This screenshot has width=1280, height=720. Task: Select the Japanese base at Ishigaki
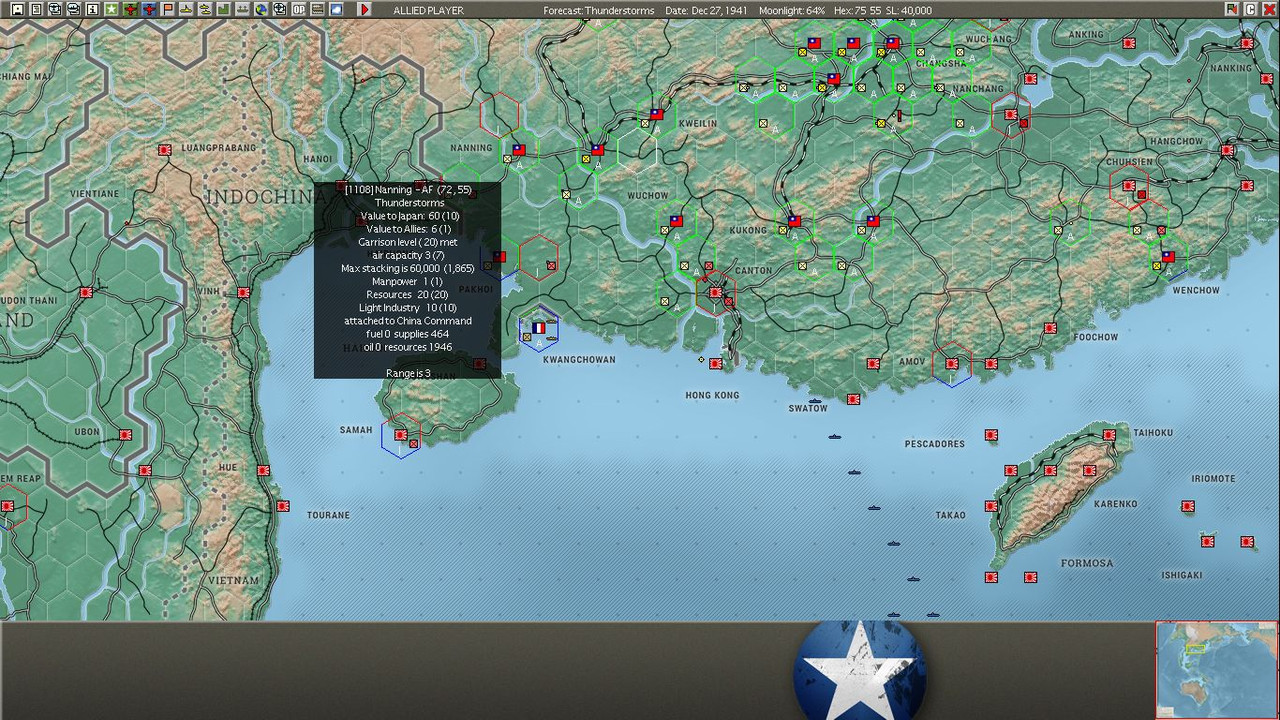point(1208,541)
